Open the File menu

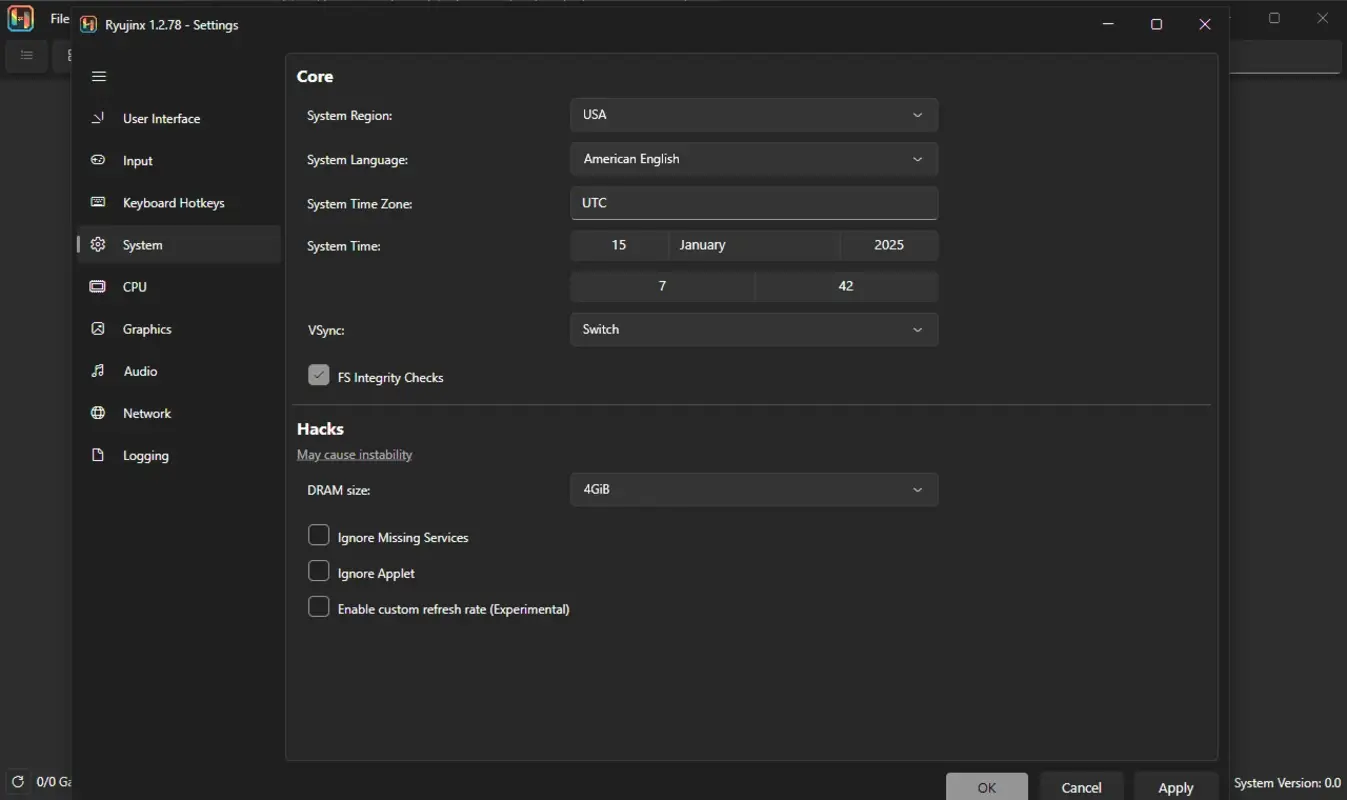tap(59, 18)
